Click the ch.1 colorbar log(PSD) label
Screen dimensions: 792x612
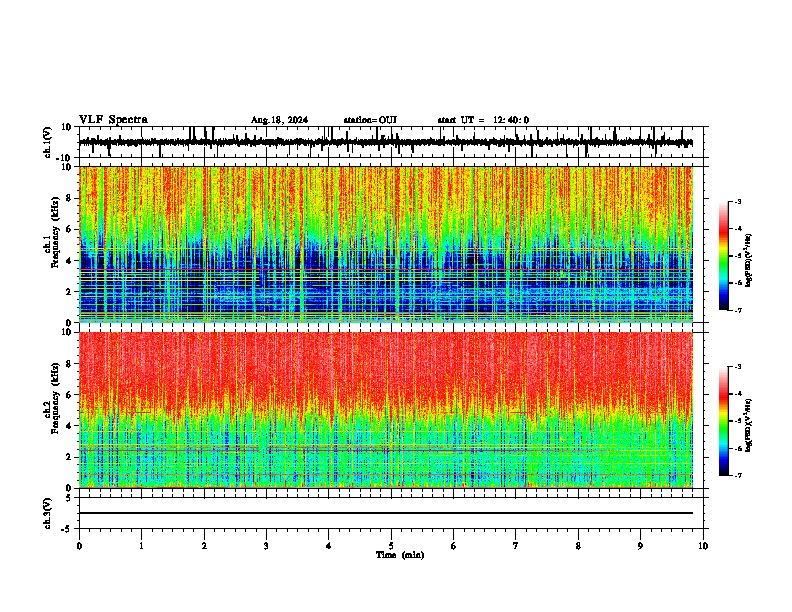pos(748,260)
